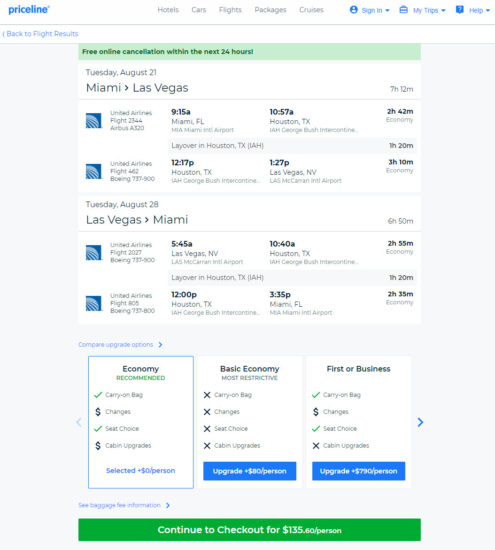Click the United Airlines logo for Flight 2344

[x=94, y=120]
